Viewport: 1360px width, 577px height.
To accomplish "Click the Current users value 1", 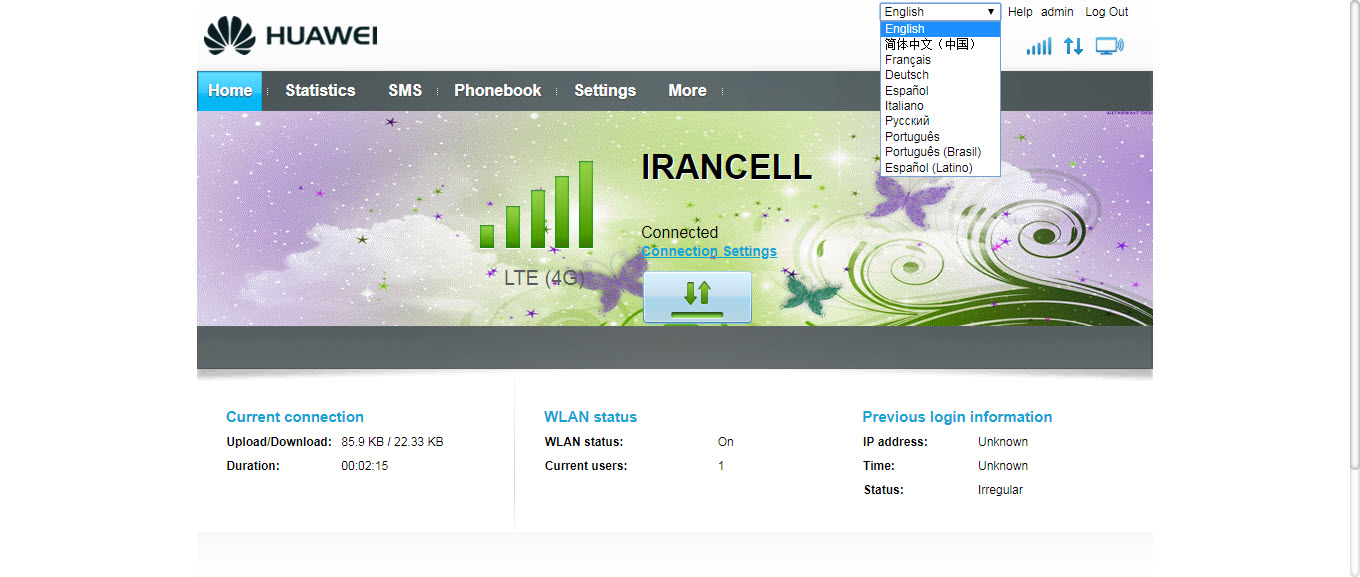I will click(x=721, y=466).
